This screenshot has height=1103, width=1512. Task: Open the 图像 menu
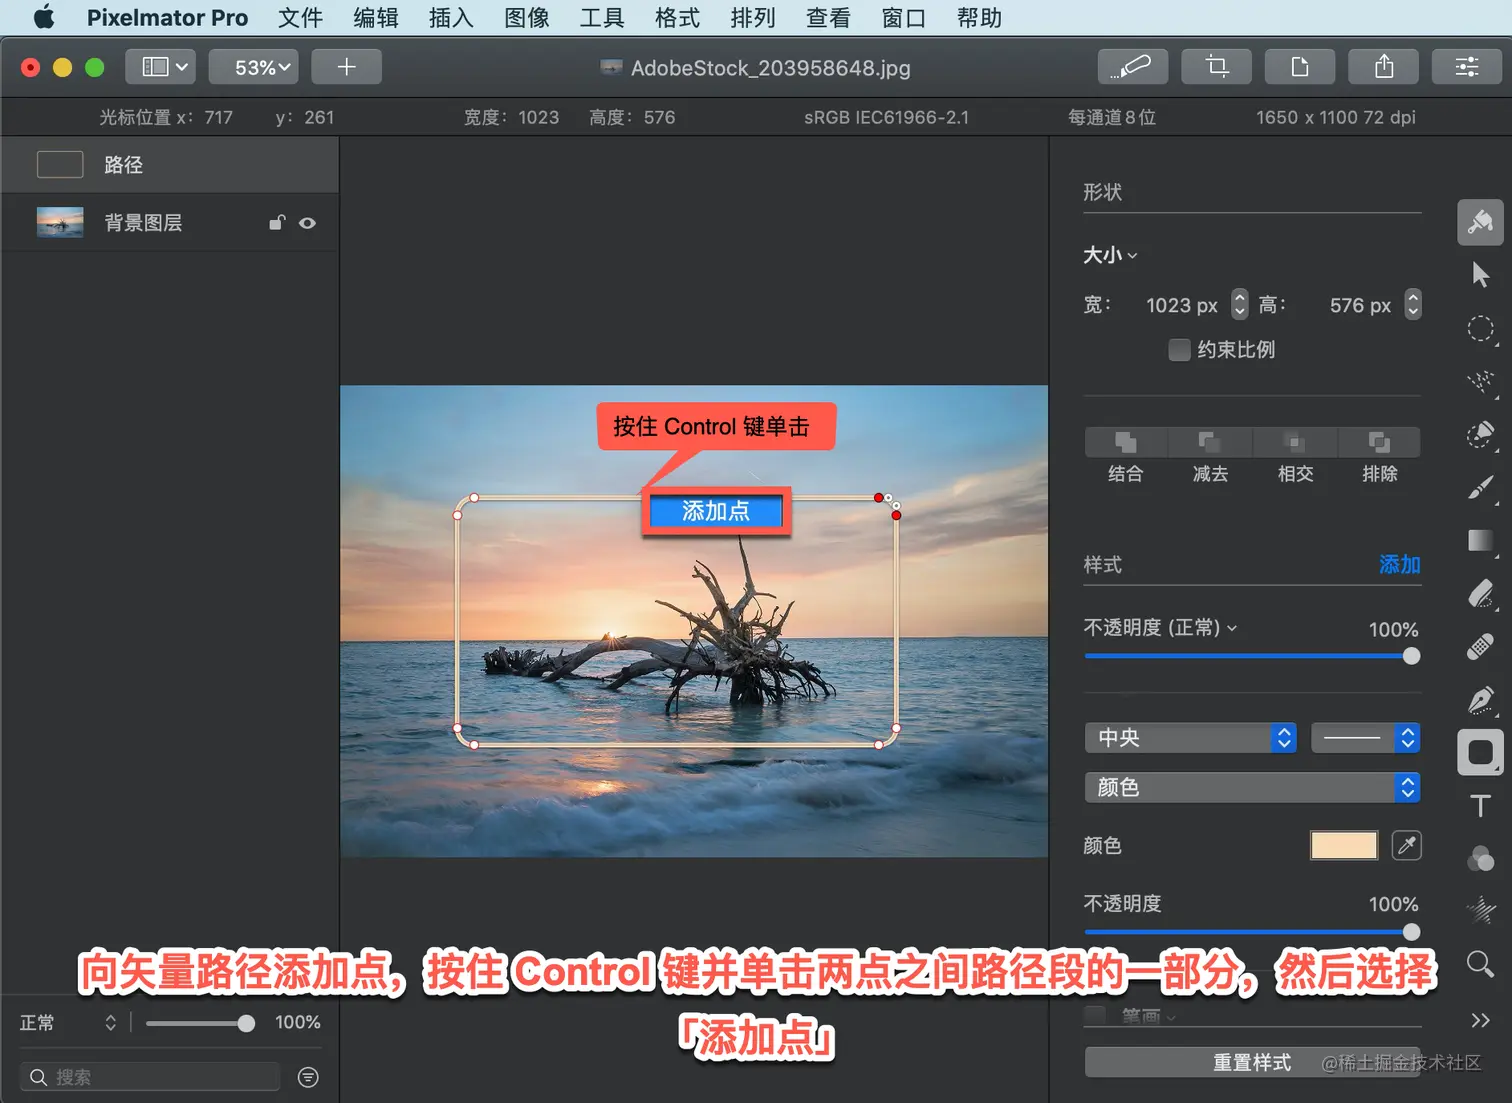click(527, 17)
